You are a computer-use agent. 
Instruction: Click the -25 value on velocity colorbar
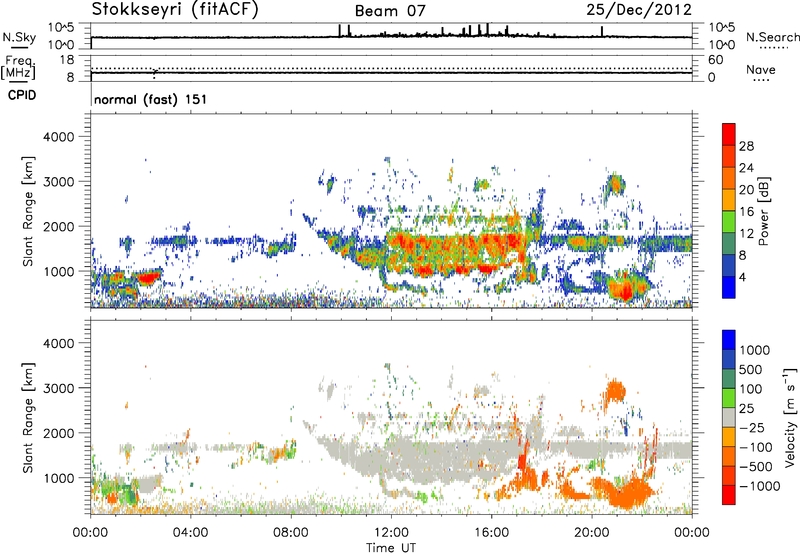click(x=751, y=427)
